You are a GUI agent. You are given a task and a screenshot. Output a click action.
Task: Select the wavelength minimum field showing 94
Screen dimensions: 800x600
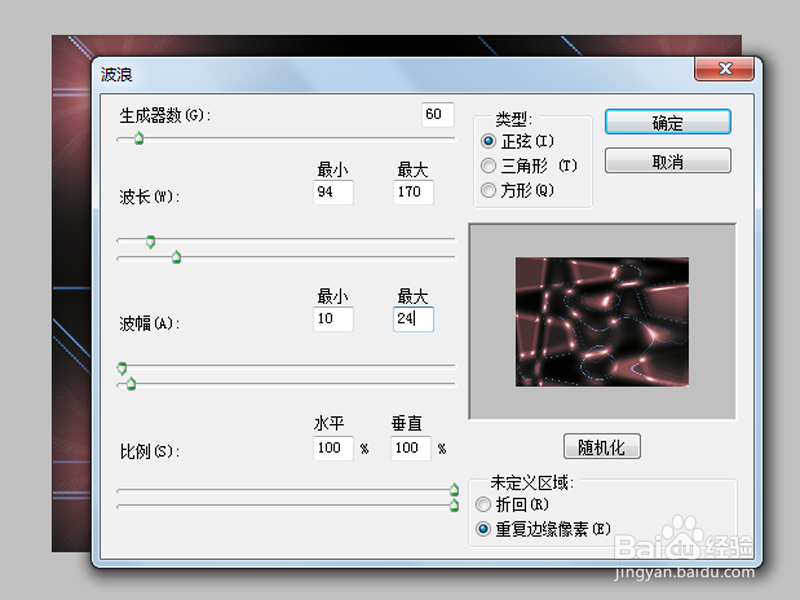click(x=333, y=192)
